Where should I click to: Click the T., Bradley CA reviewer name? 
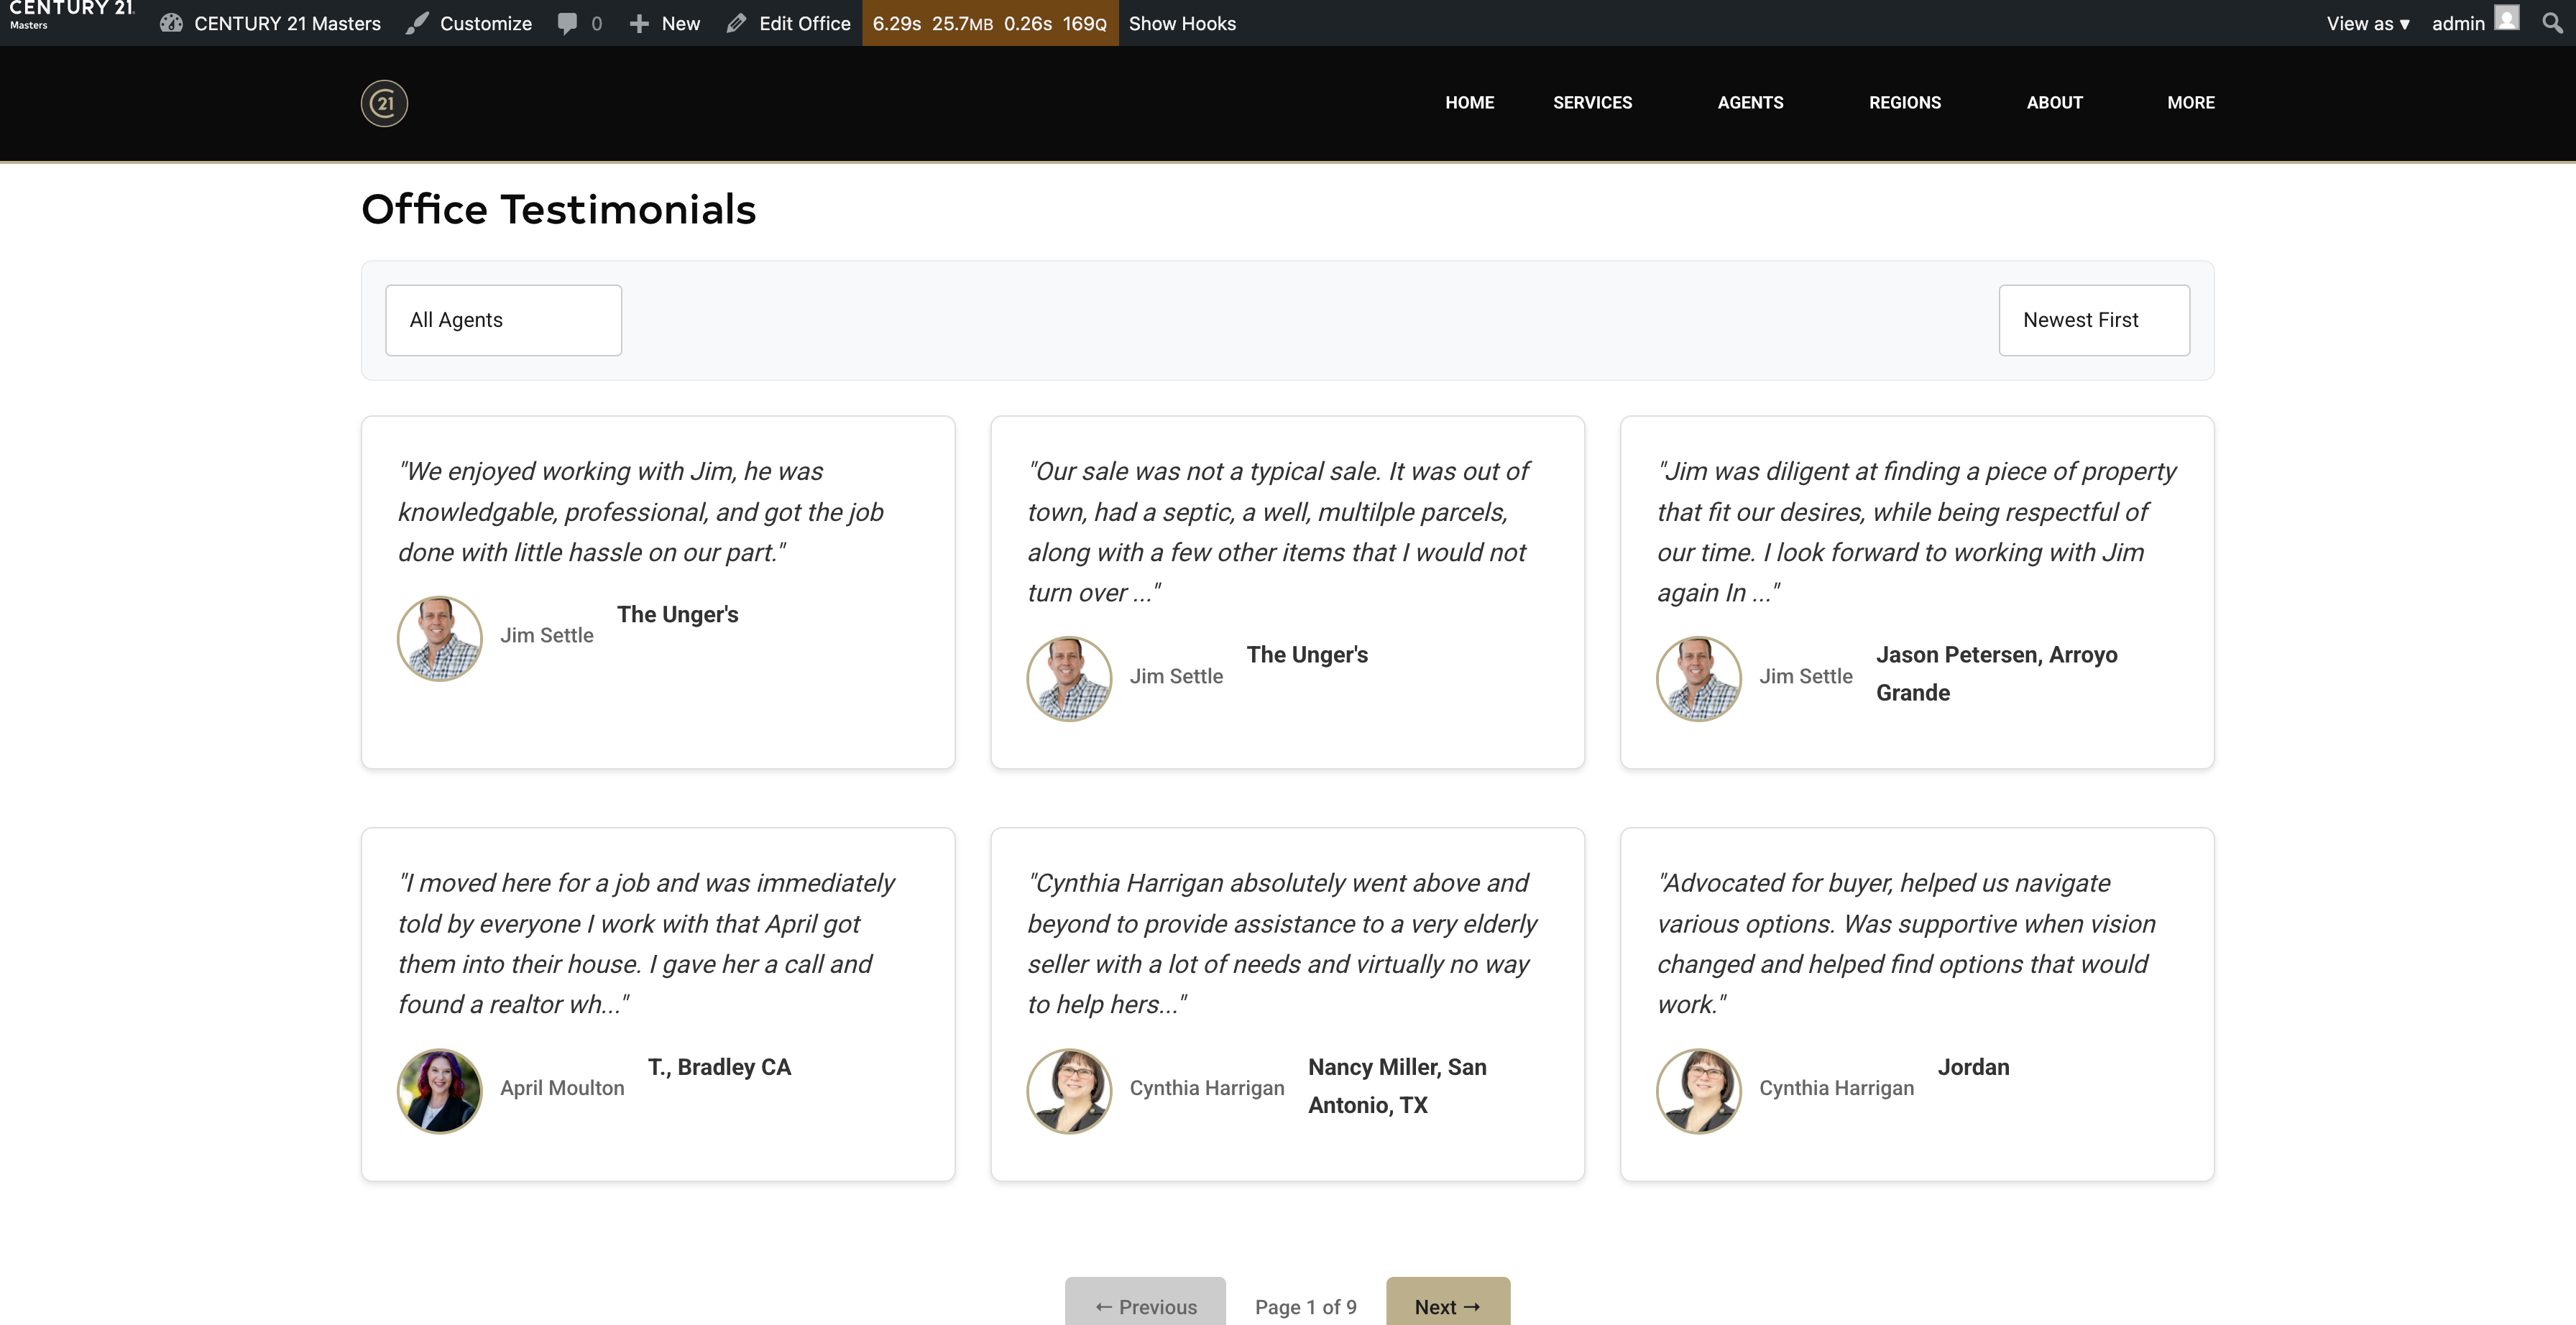click(719, 1067)
